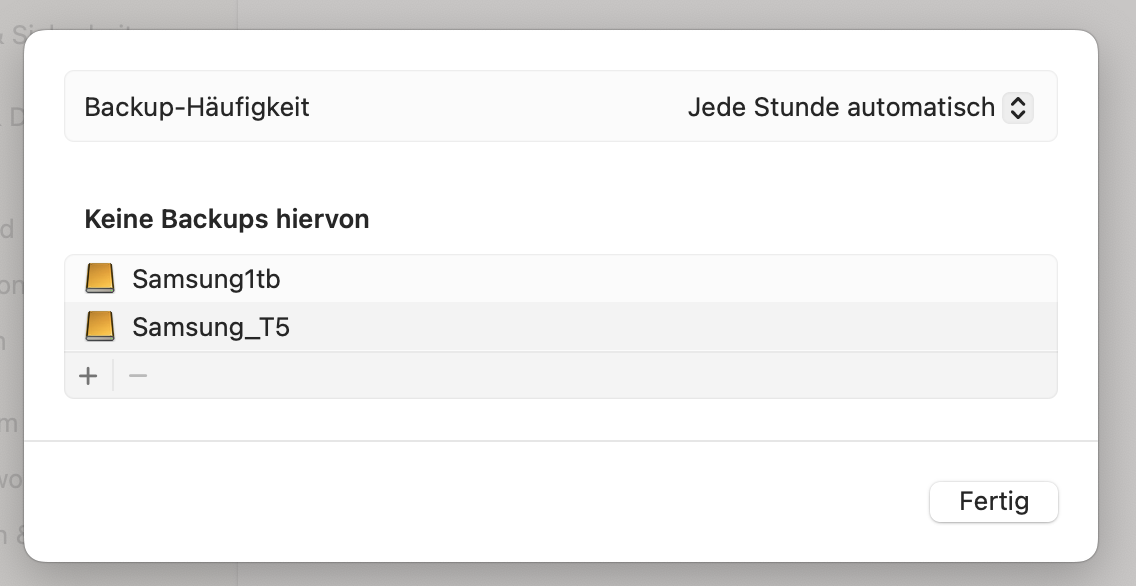Select the Samsung_T5 row in exclusion list
Screen dimensions: 1136x586
tap(560, 327)
